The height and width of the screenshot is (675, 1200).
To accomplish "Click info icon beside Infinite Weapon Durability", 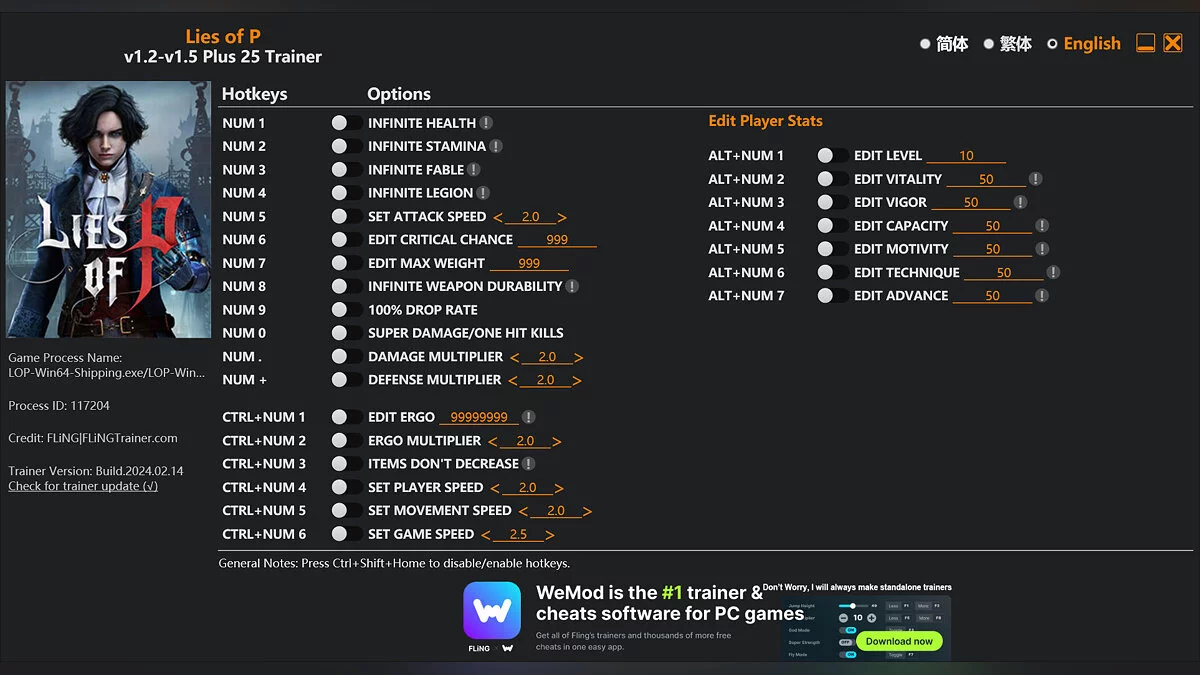I will (572, 286).
